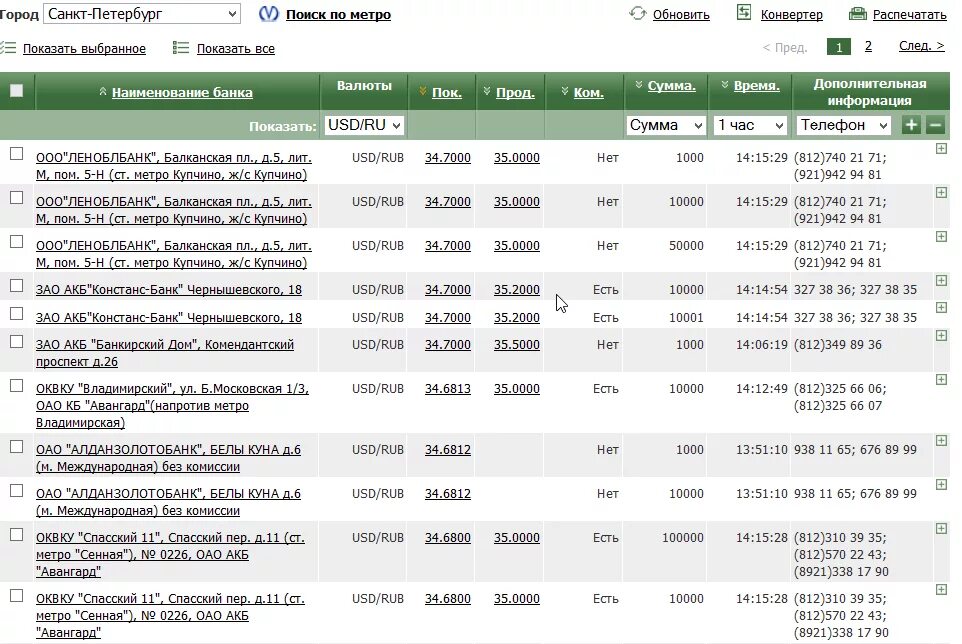
Task: Check the box for Леноблбанк row with sum 10000
Action: coord(17,198)
